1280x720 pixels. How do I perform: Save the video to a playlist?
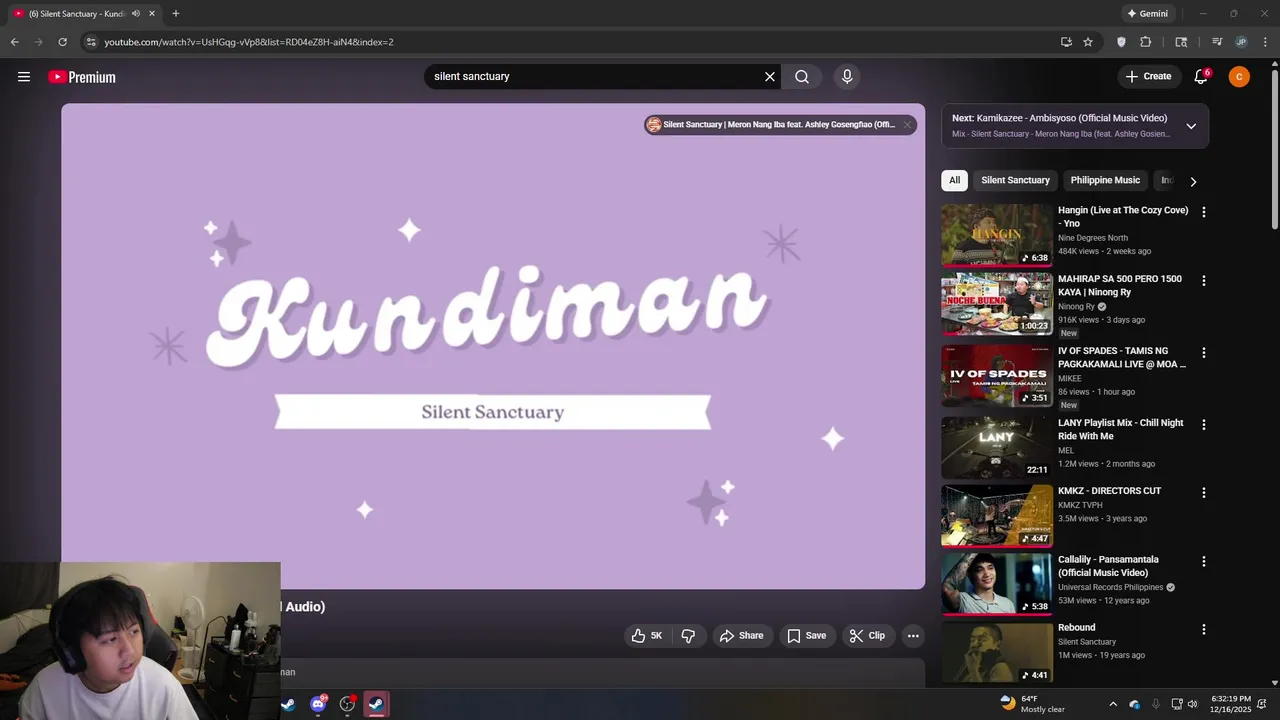pyautogui.click(x=806, y=636)
